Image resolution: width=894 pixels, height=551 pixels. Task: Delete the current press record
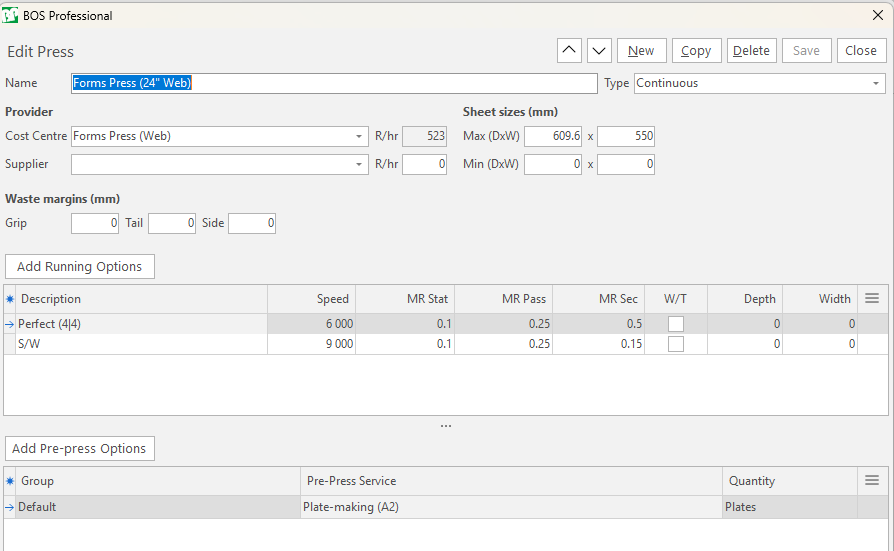pos(751,51)
